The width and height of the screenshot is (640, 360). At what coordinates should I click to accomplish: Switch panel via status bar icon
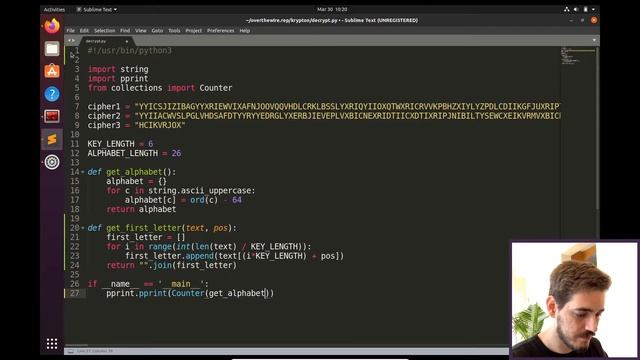coord(70,351)
